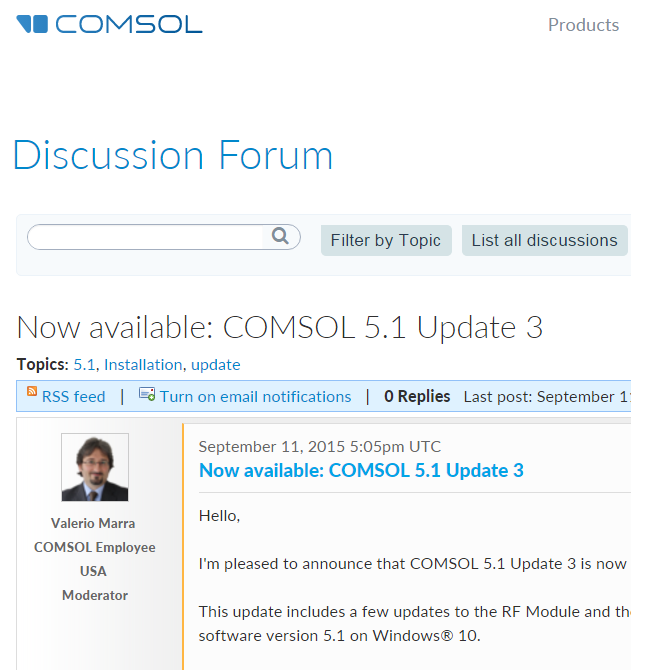Click the thread heading above Topics
647x670 pixels.
(280, 327)
